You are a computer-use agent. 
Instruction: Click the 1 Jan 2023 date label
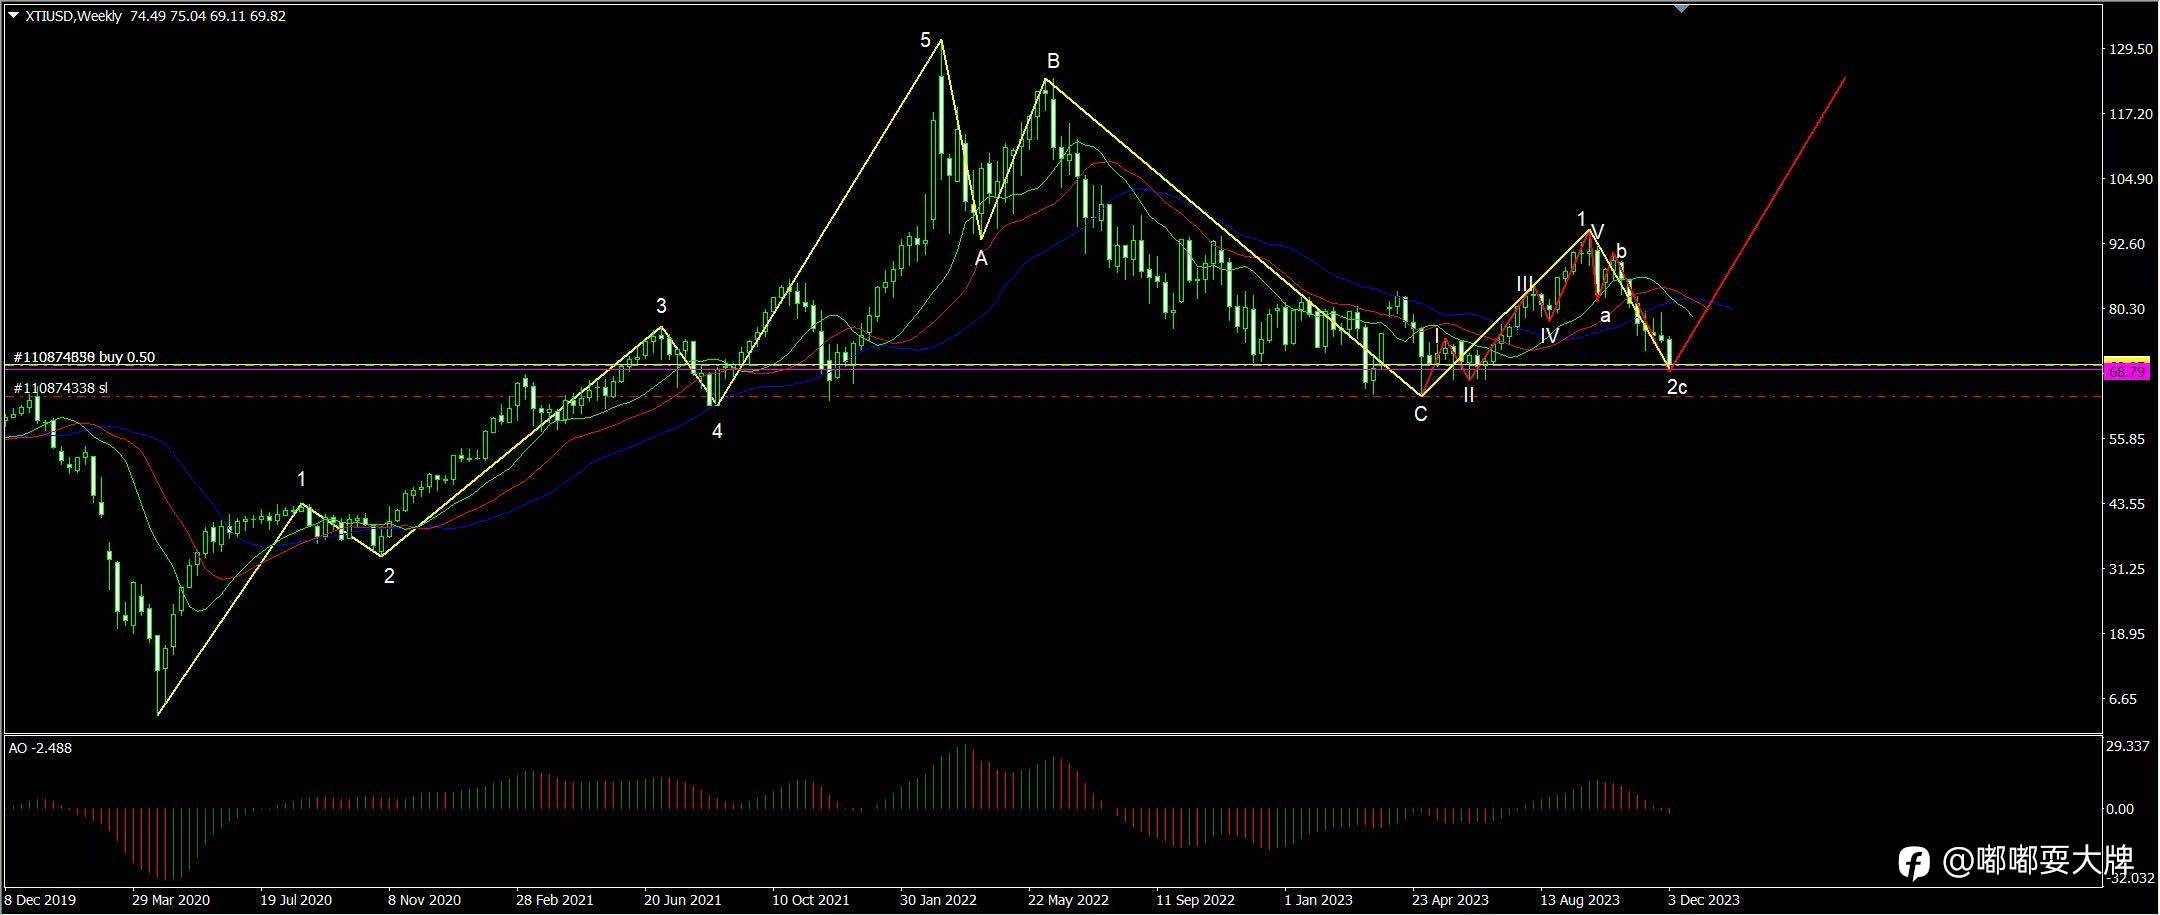(x=1319, y=900)
